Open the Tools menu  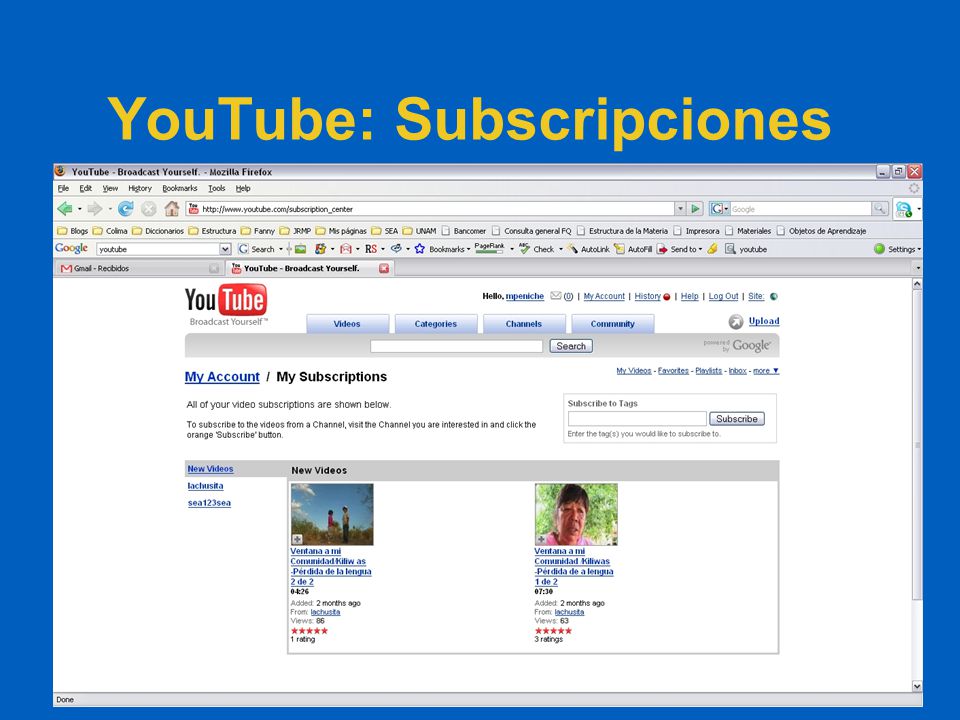coord(216,189)
